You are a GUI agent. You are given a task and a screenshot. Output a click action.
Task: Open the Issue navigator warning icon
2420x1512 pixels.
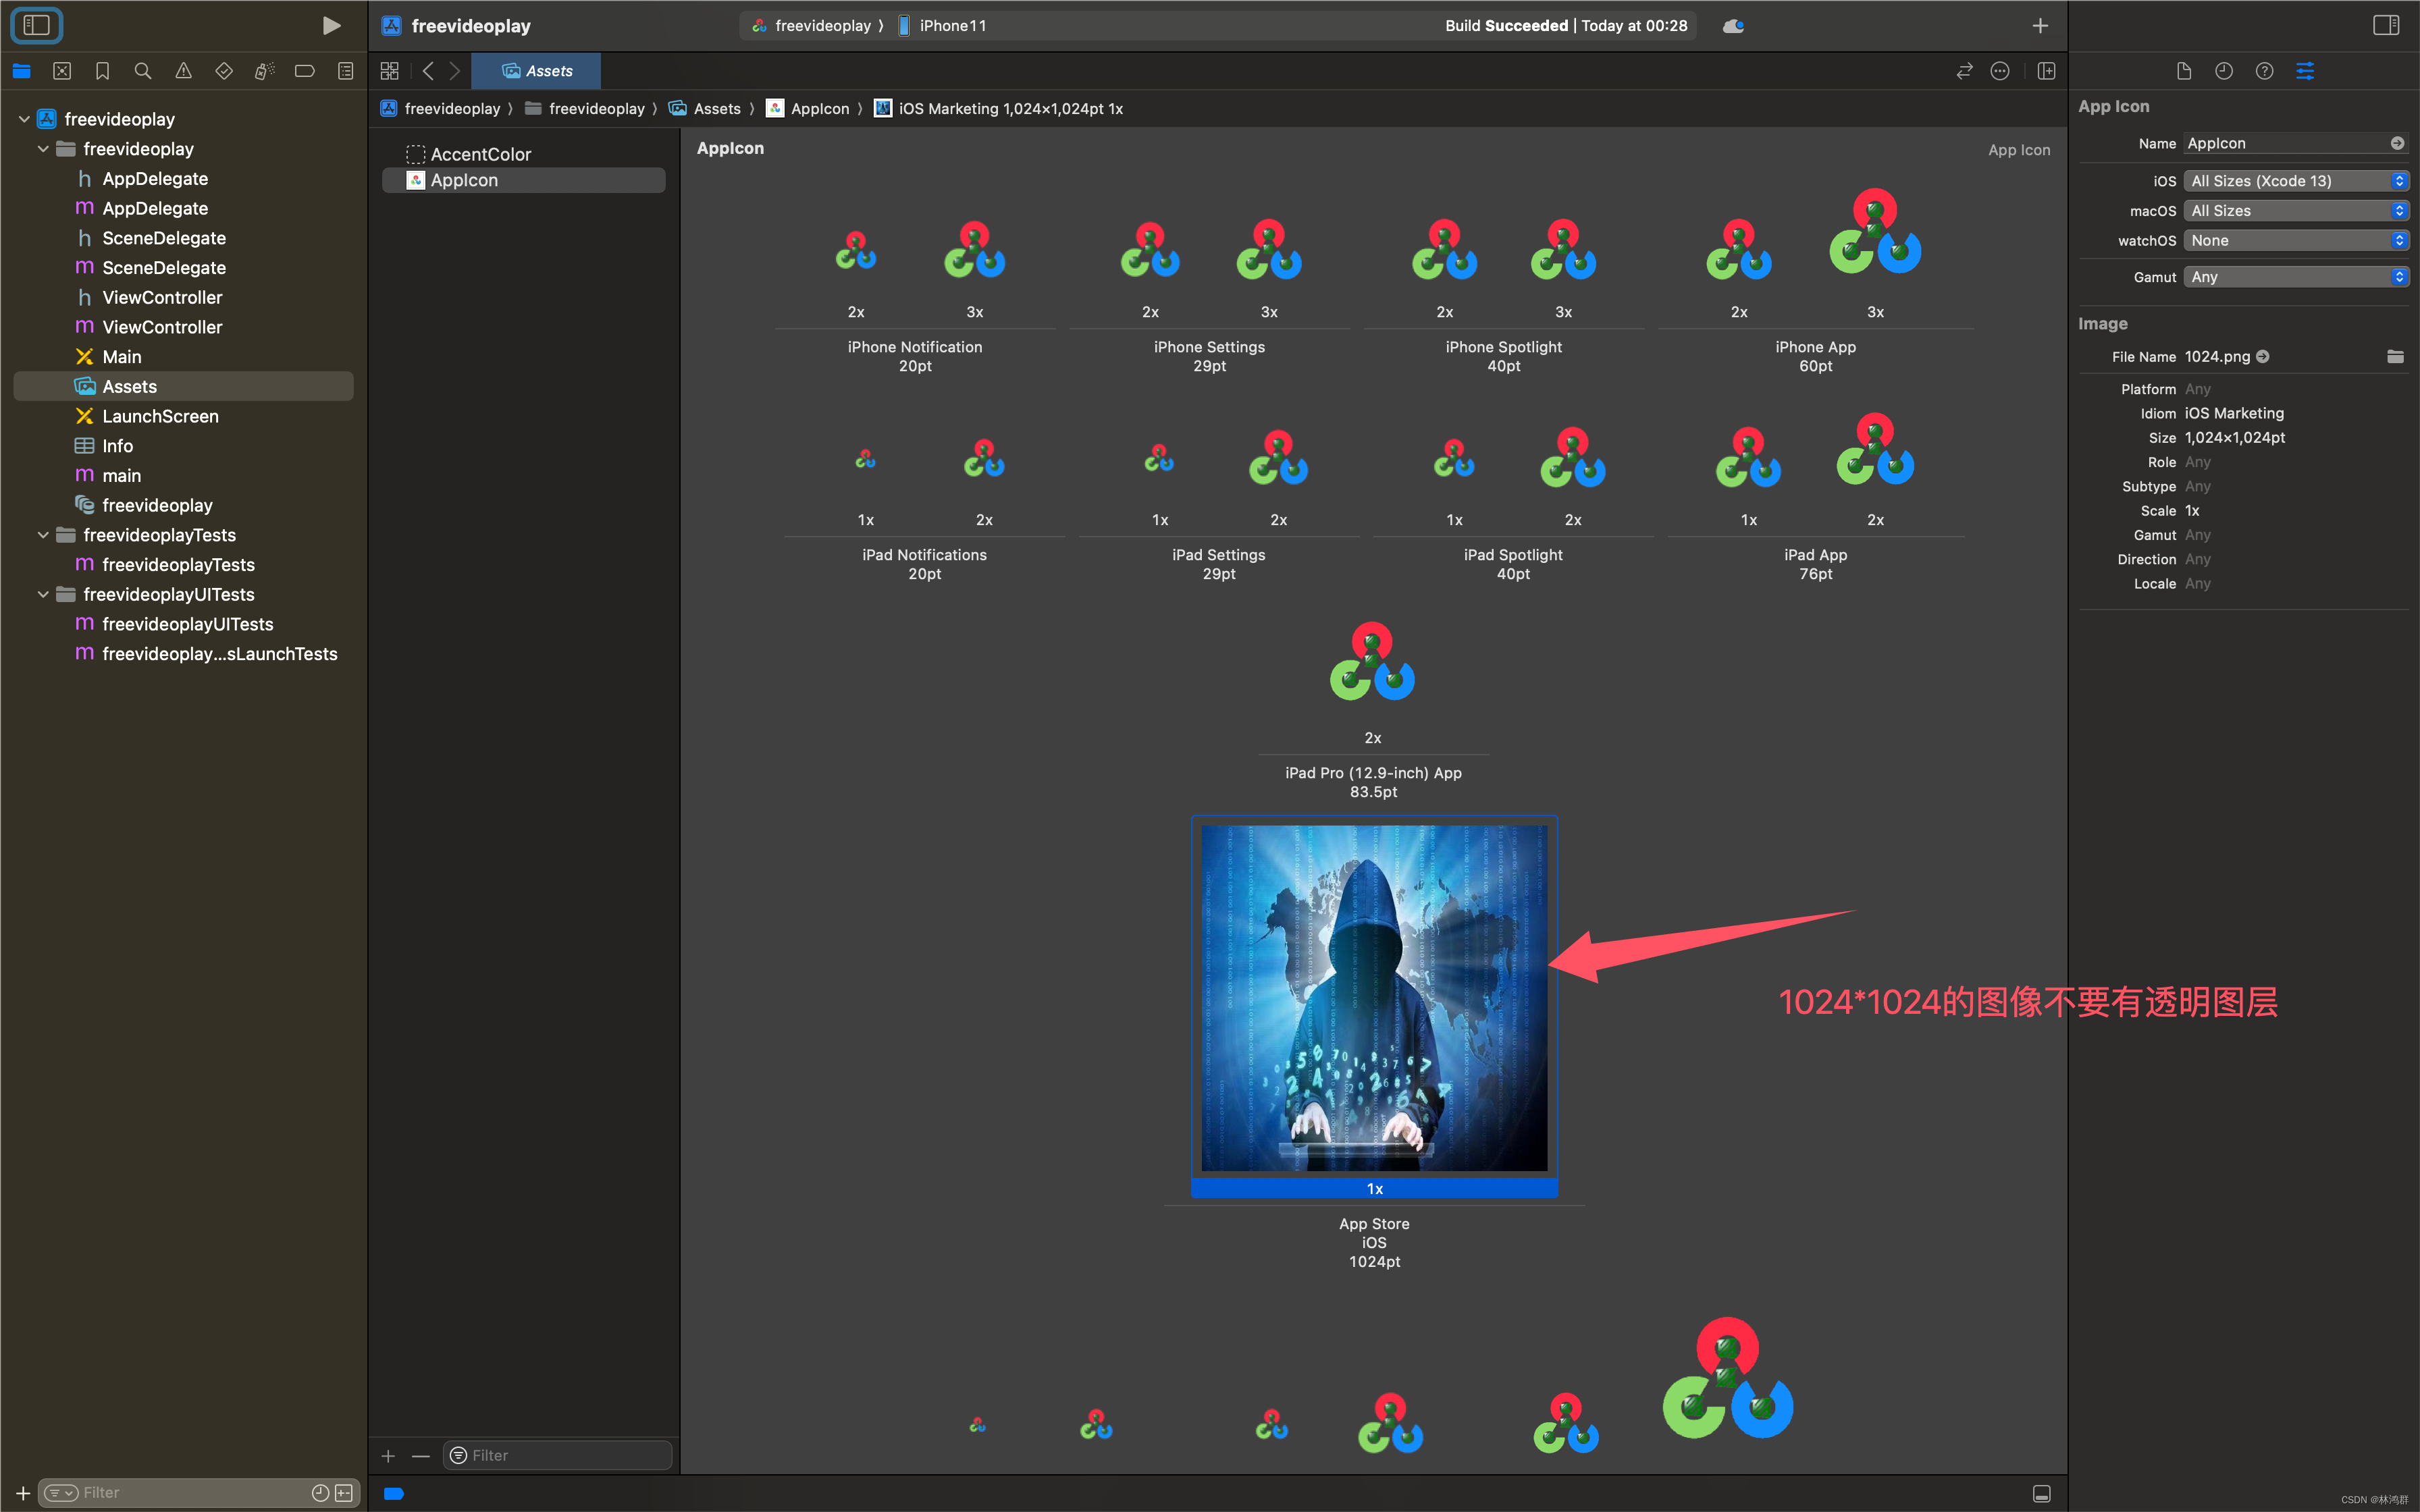[x=183, y=71]
